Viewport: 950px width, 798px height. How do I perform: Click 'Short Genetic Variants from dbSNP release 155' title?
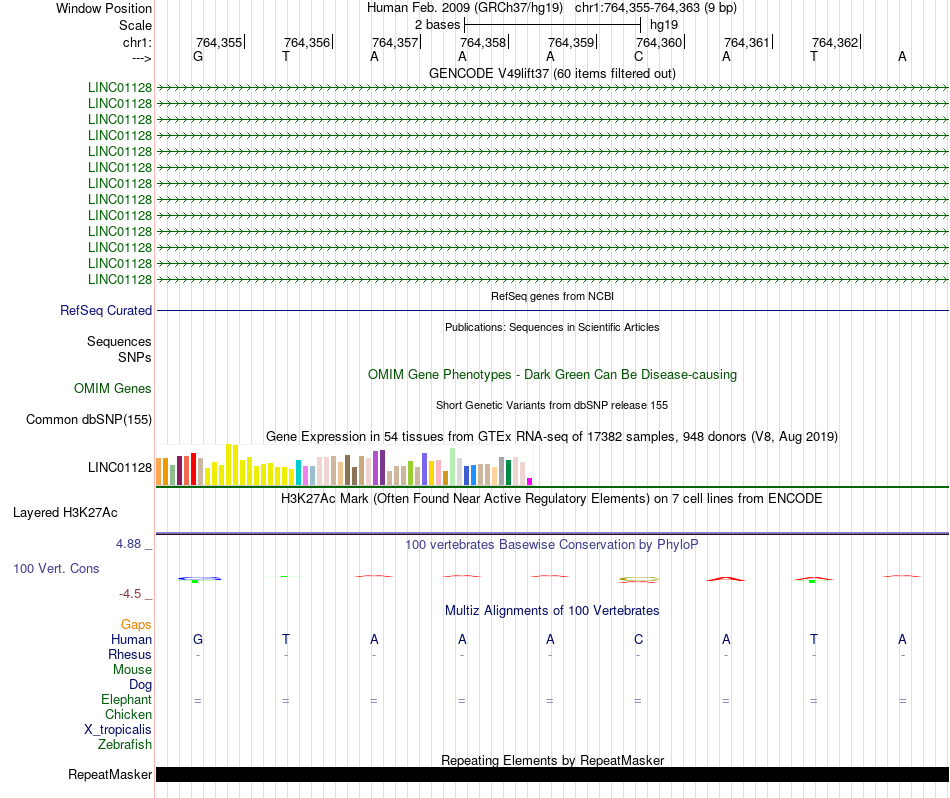(552, 405)
